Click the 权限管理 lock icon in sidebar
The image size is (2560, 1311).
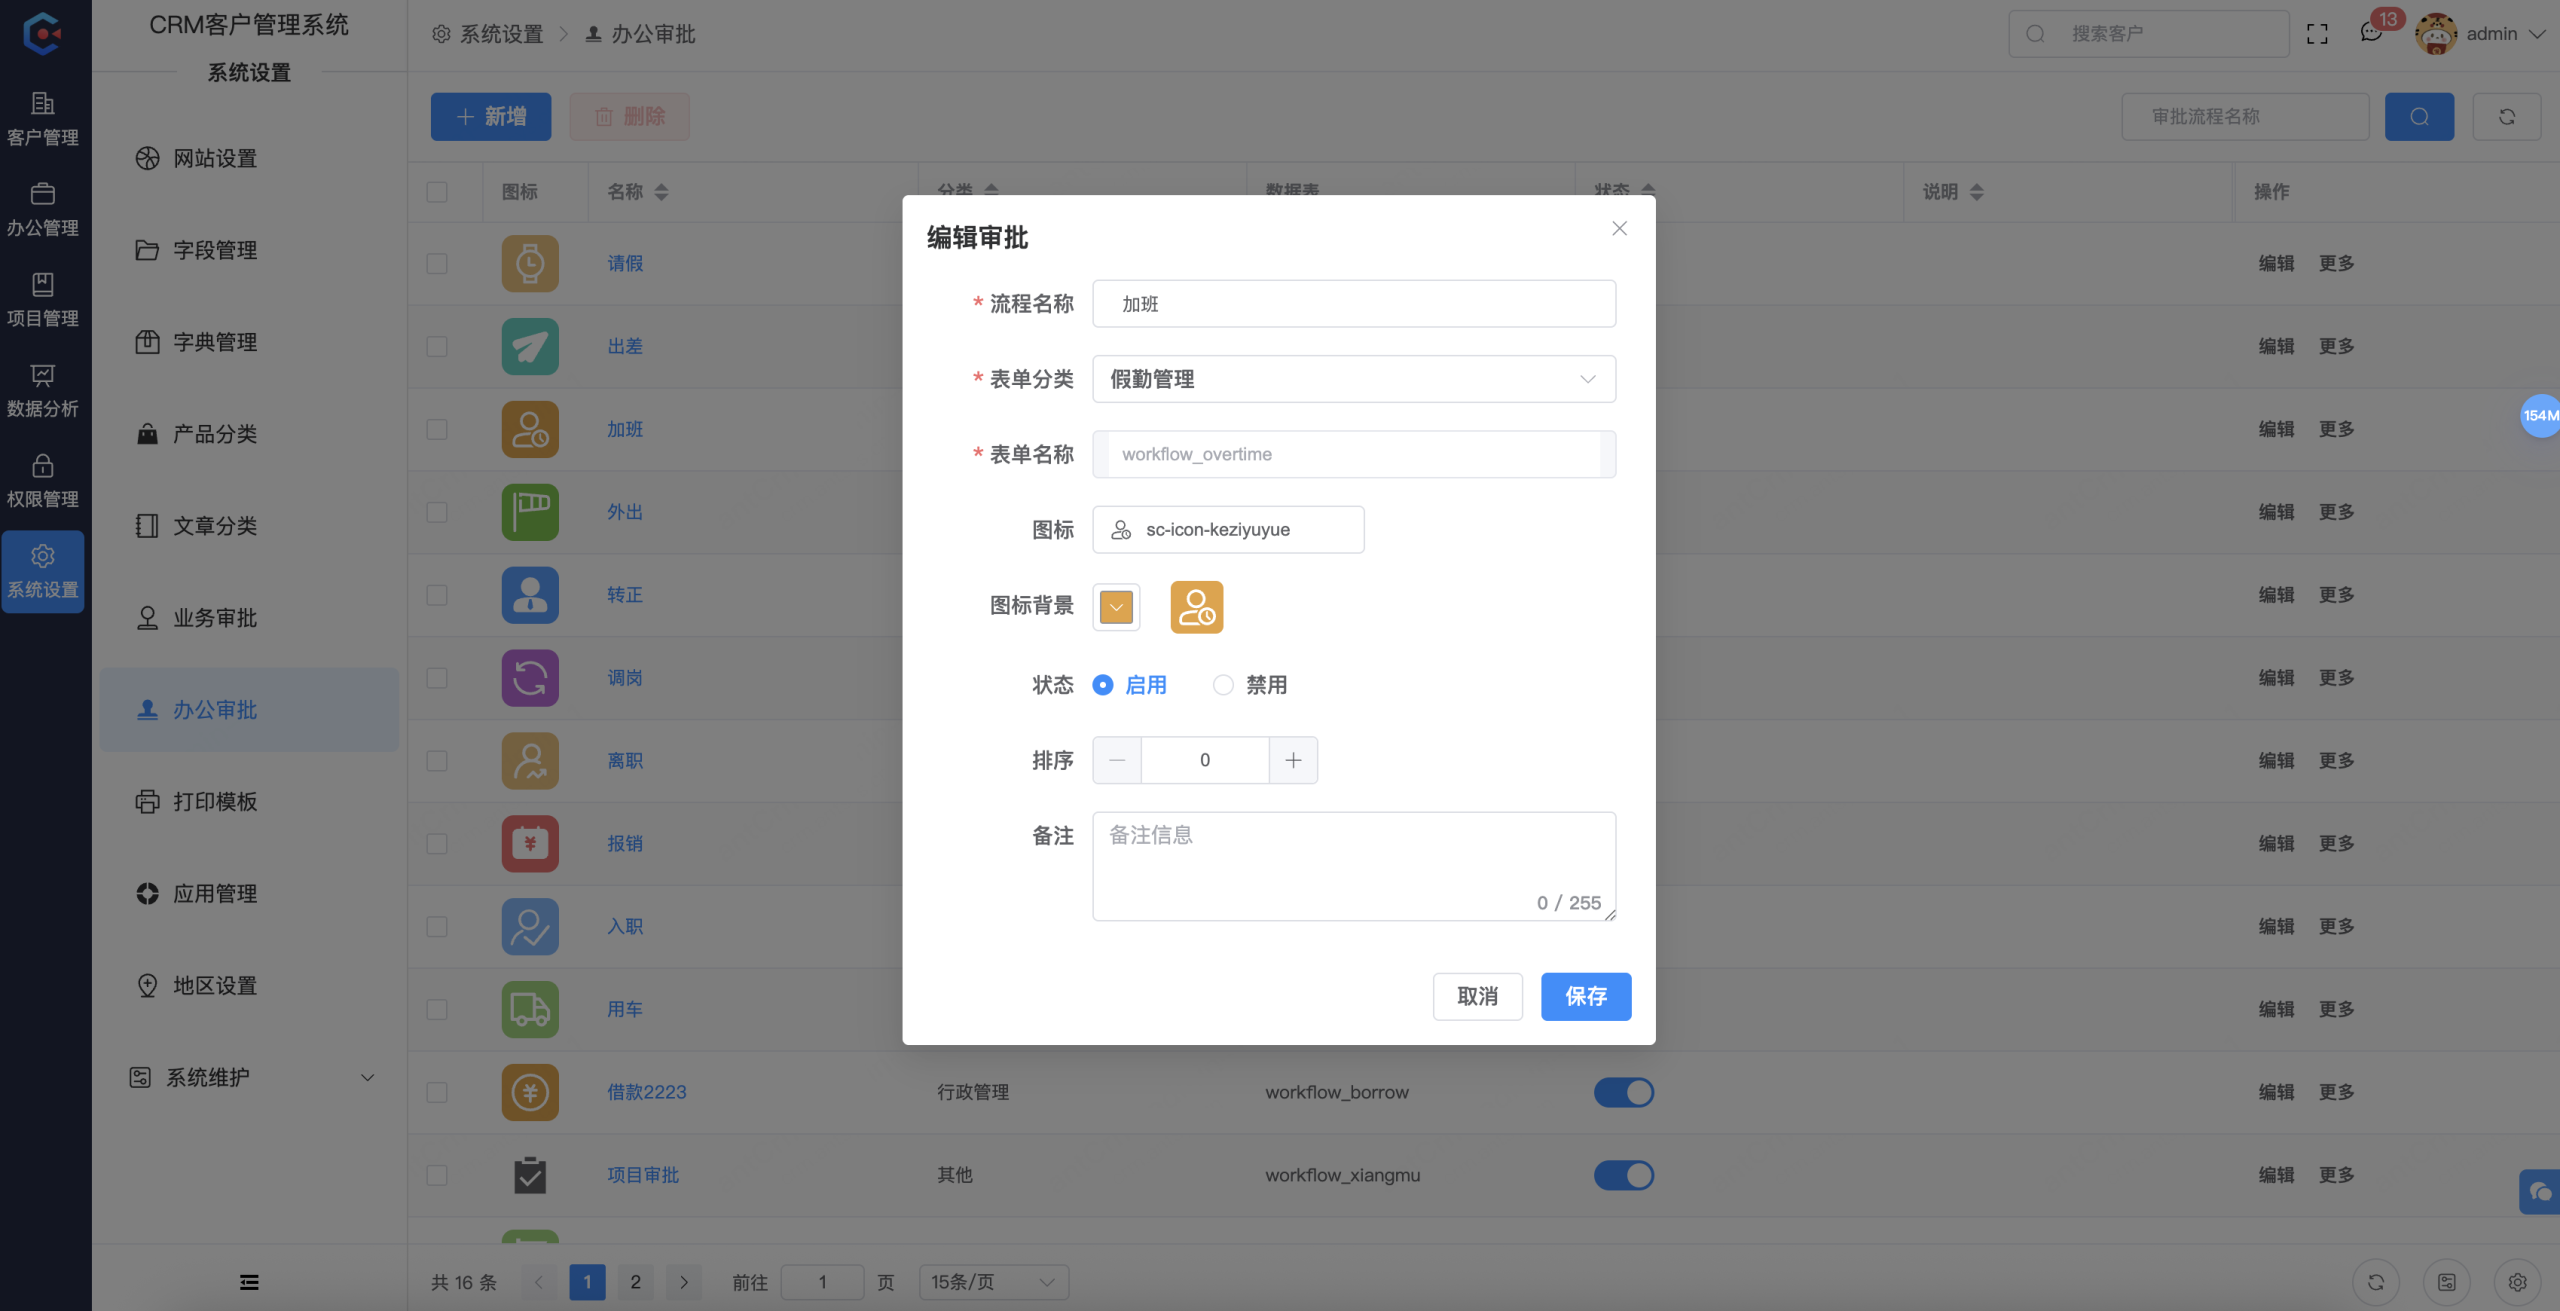click(x=42, y=480)
